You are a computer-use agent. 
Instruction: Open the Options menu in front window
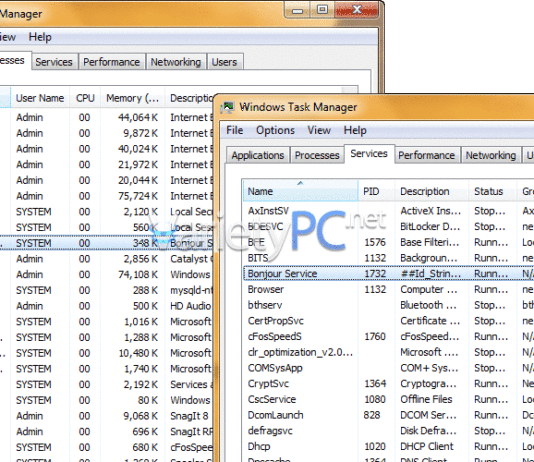(x=275, y=130)
